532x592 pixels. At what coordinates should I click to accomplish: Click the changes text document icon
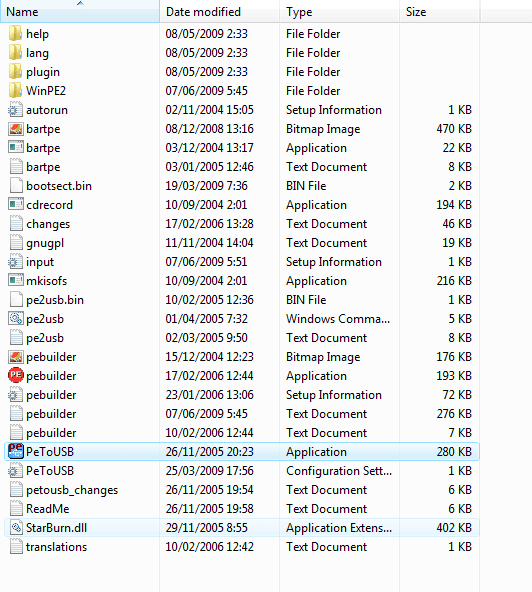(x=15, y=224)
